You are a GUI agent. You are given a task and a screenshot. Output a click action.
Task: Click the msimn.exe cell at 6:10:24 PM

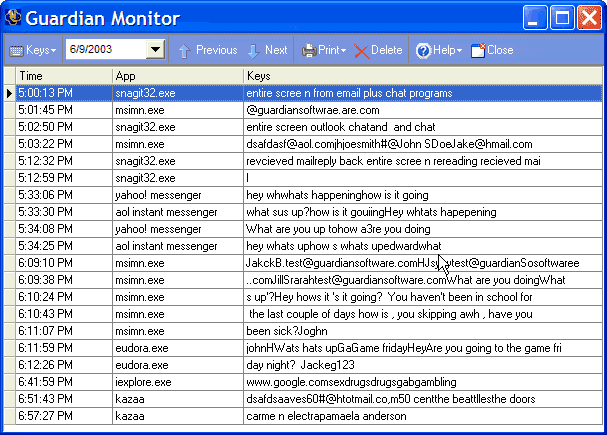click(178, 297)
